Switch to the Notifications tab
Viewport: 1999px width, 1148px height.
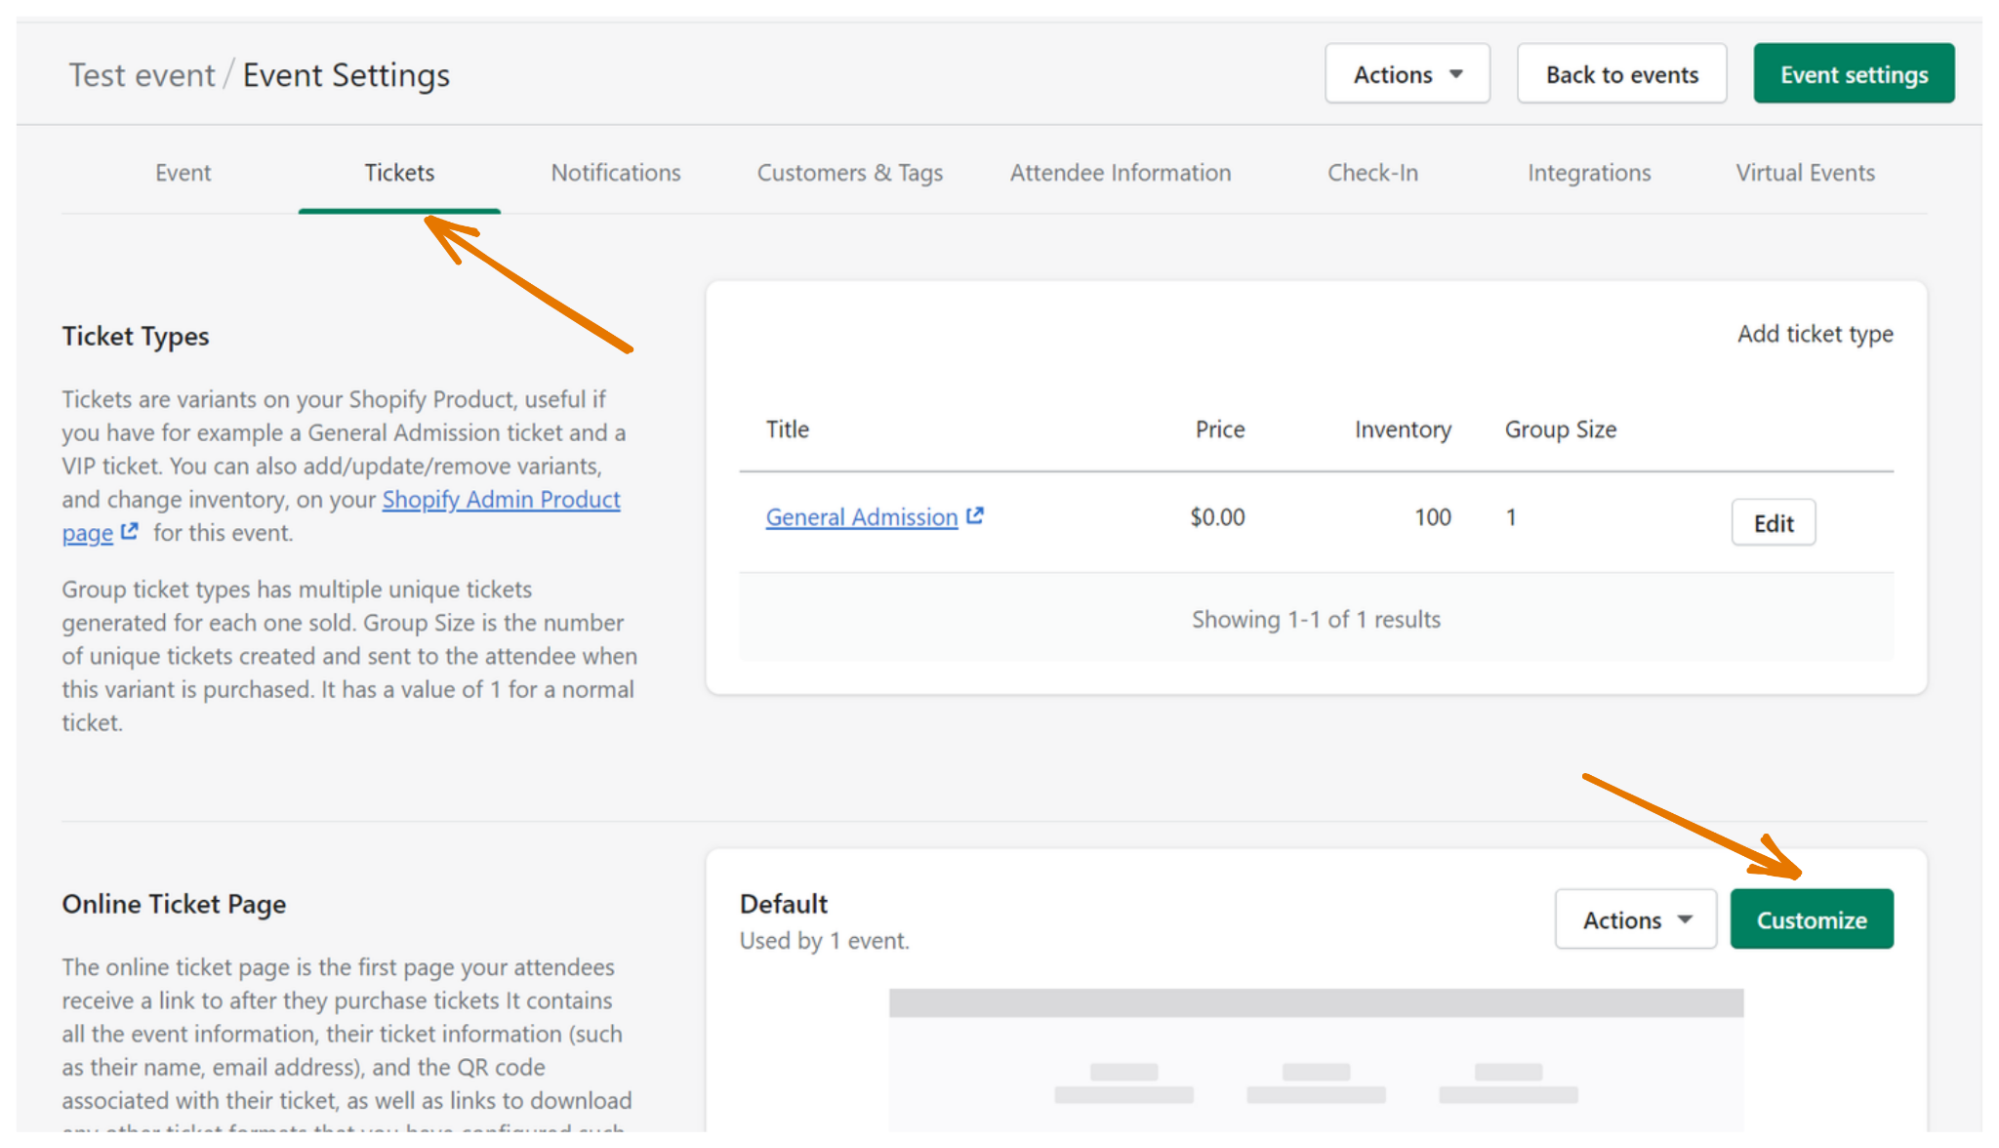pos(615,172)
